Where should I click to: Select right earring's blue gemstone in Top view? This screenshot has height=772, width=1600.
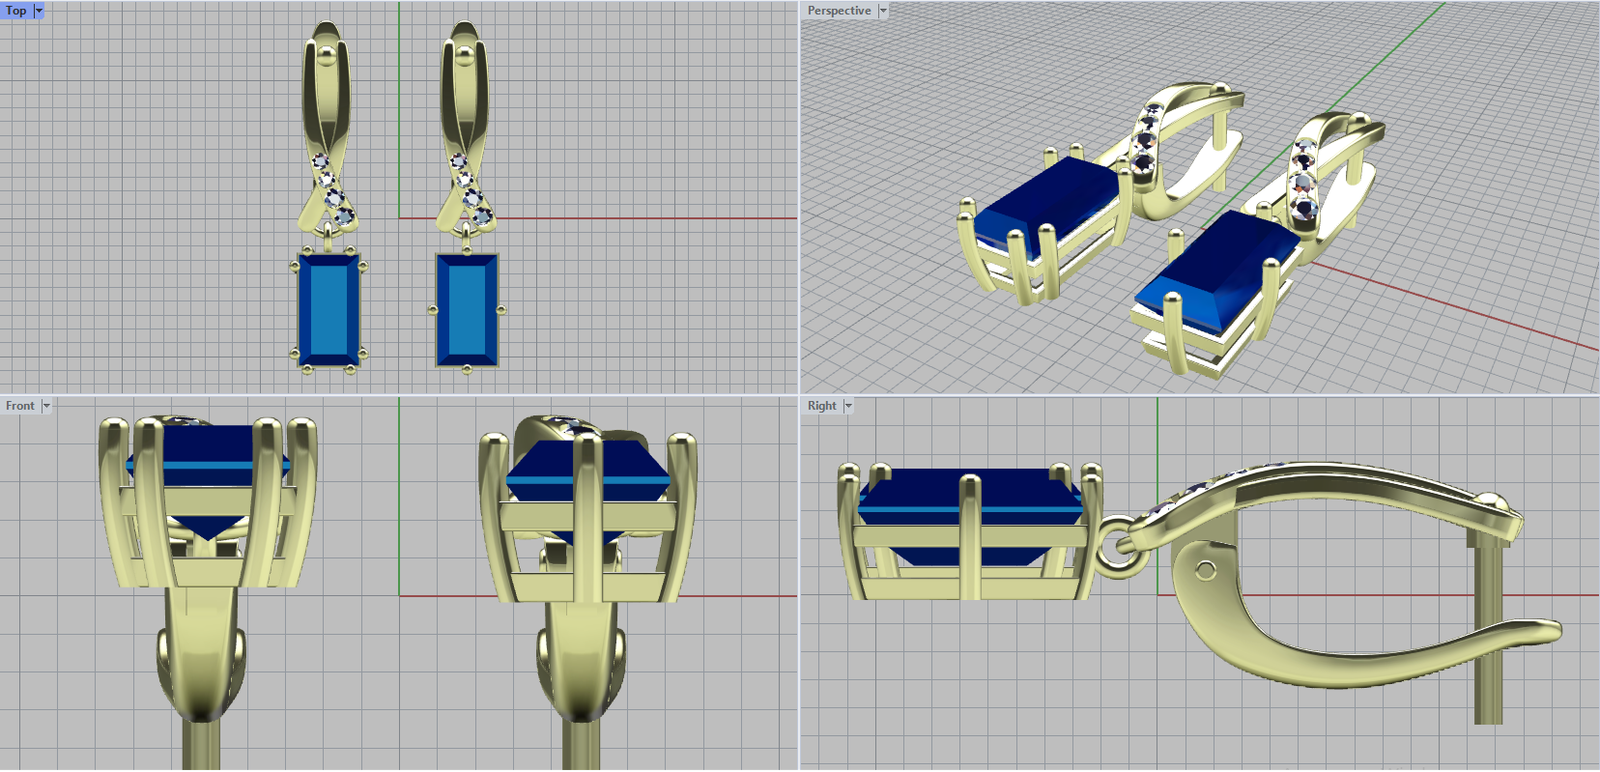pos(467,309)
